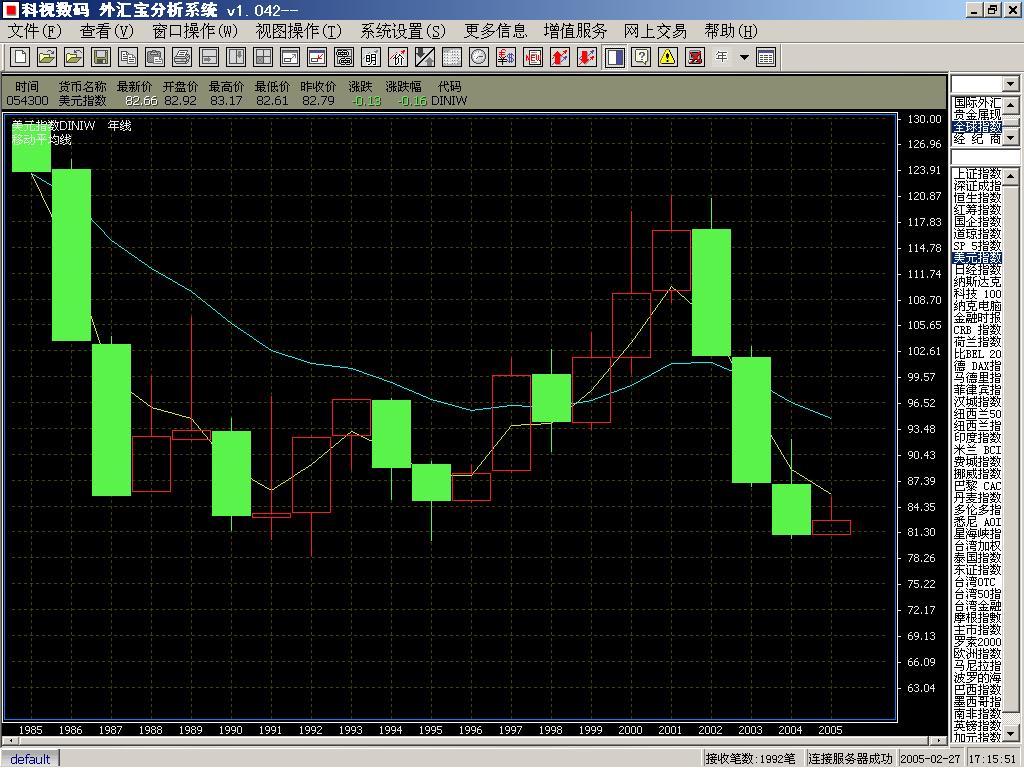This screenshot has height=768, width=1024.
Task: Open the 文件(F) menu
Action: (34, 31)
